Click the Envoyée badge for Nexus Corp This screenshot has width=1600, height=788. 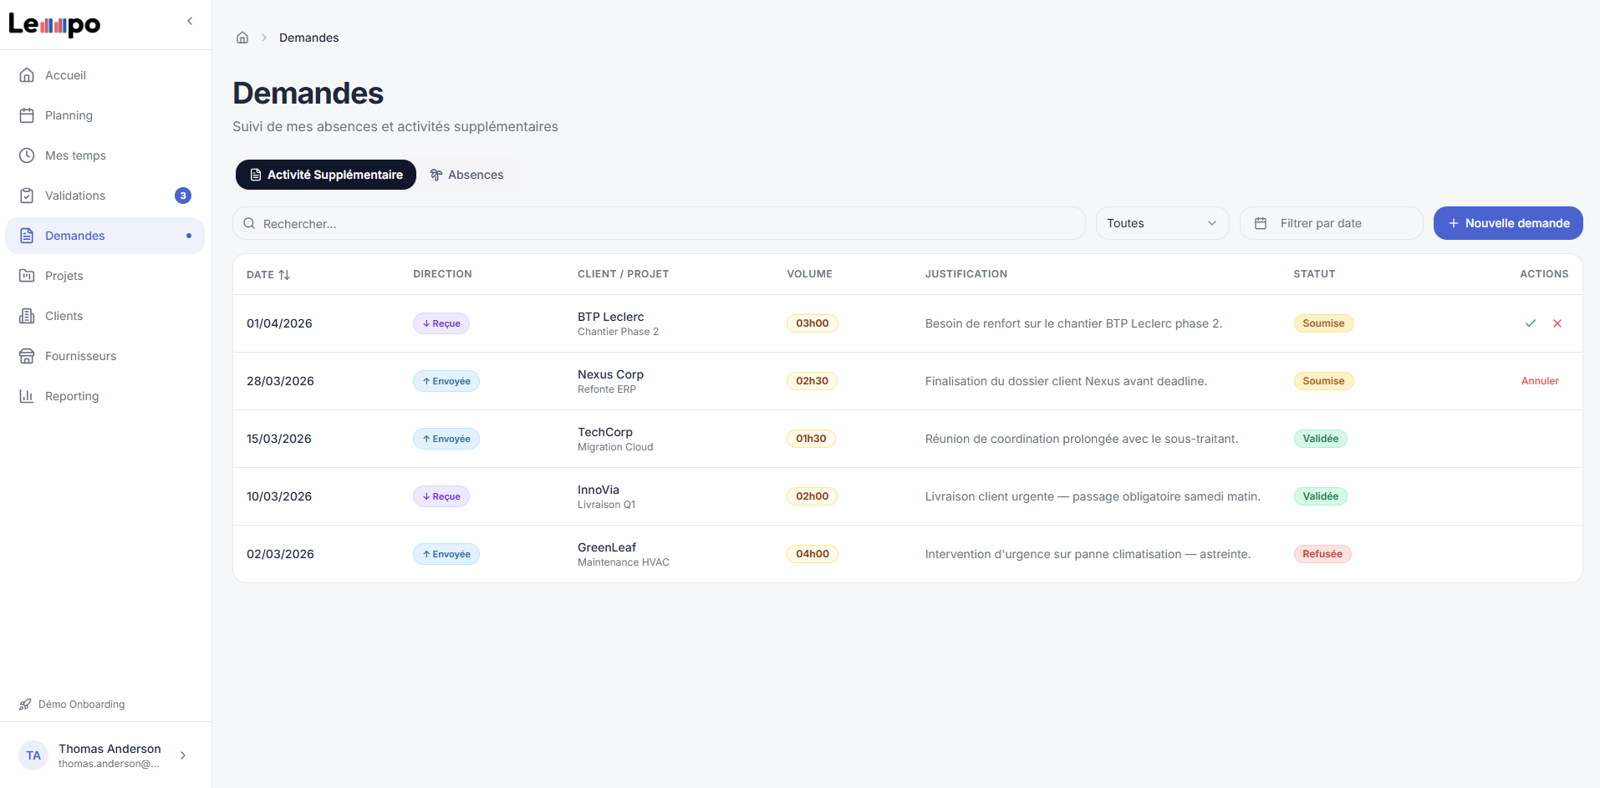click(x=446, y=381)
